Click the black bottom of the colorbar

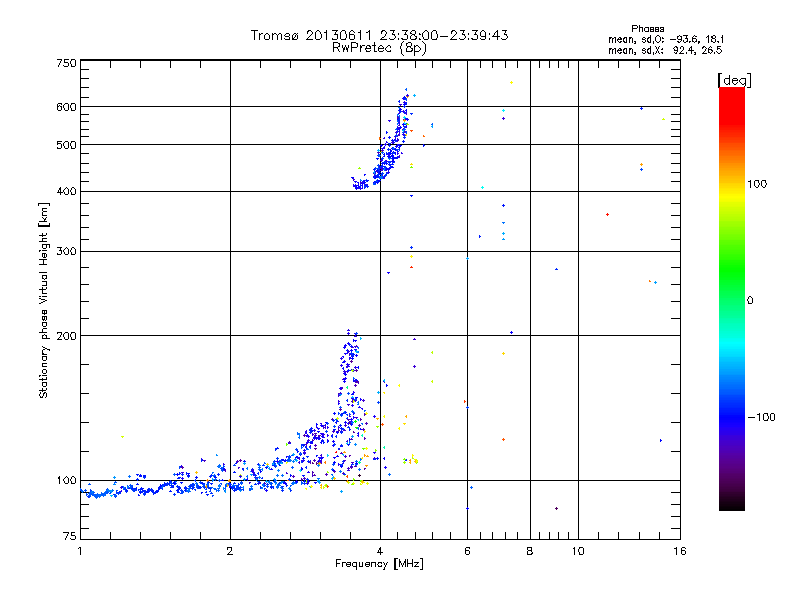tap(732, 503)
